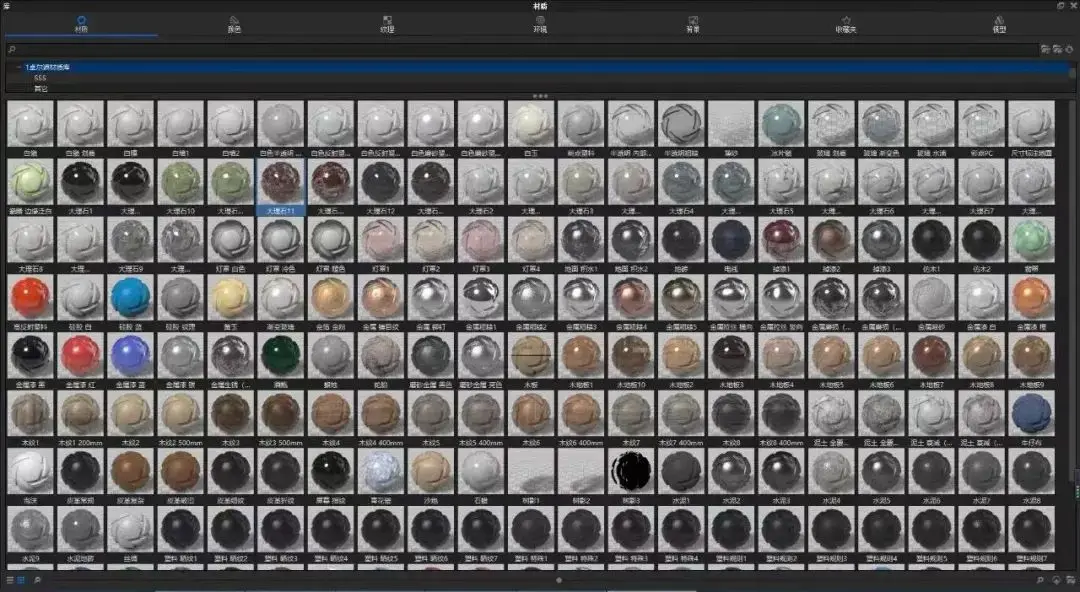Image resolution: width=1080 pixels, height=592 pixels.
Task: Select the selected 大理石11 red marble thumbnail
Action: [280, 185]
